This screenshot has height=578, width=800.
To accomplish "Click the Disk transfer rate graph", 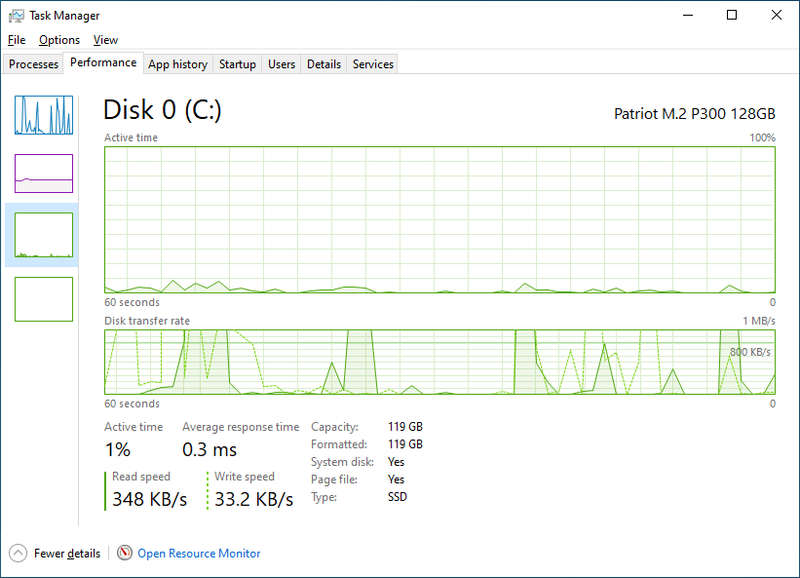I will click(x=440, y=362).
